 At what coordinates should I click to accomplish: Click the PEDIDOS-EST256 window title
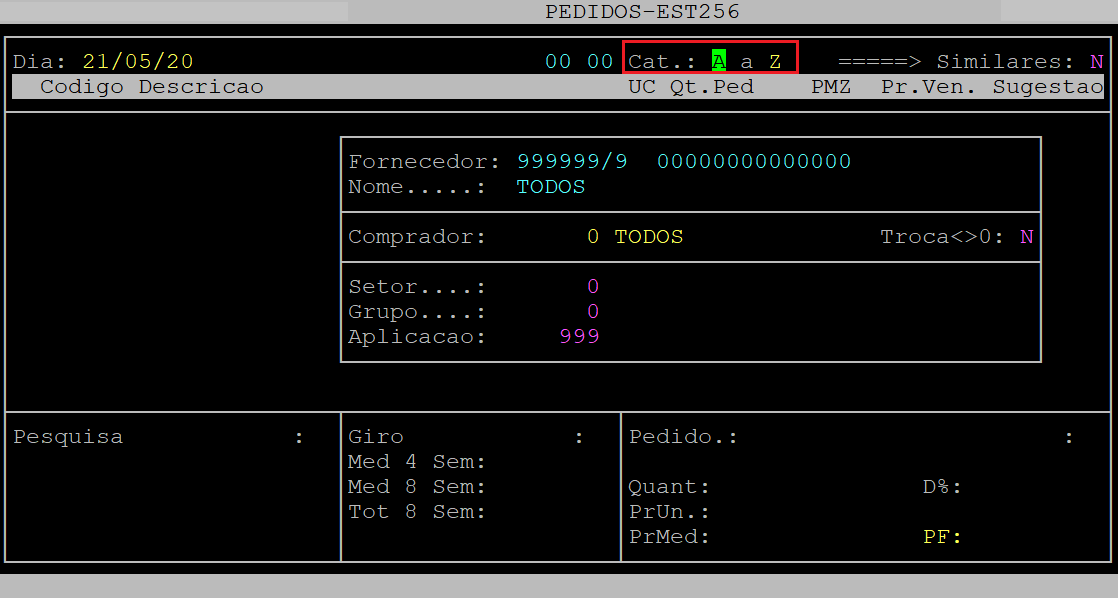[642, 12]
